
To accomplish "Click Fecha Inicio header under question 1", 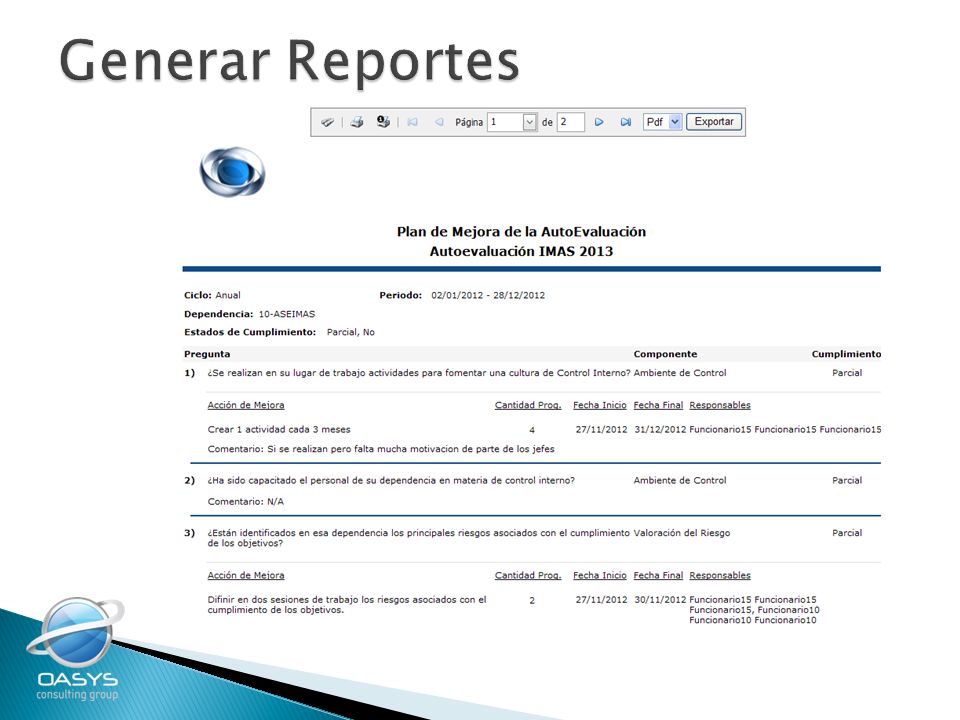I will click(599, 405).
